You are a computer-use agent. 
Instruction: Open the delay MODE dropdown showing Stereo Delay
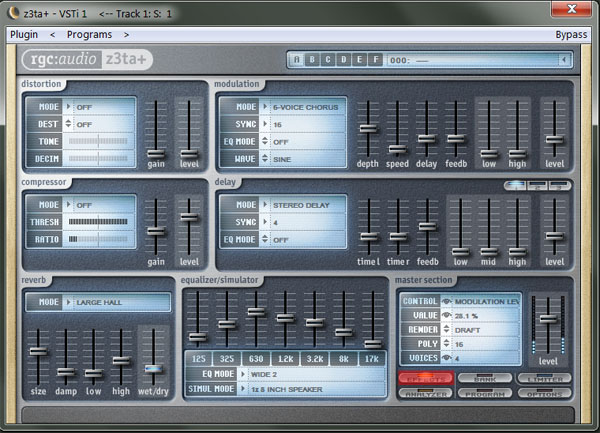(x=265, y=205)
